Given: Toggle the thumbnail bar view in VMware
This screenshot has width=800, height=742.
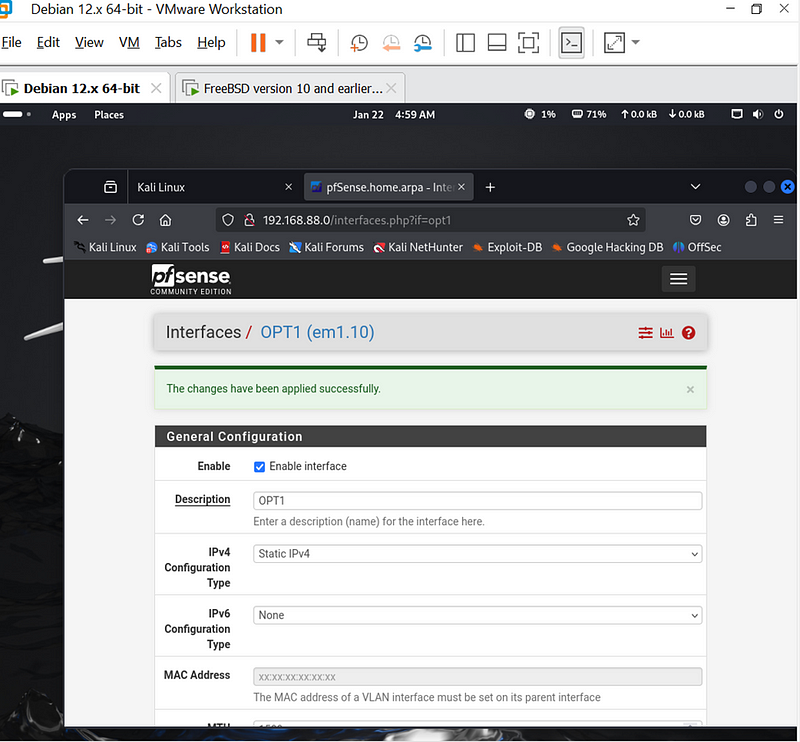Looking at the screenshot, I should [497, 43].
